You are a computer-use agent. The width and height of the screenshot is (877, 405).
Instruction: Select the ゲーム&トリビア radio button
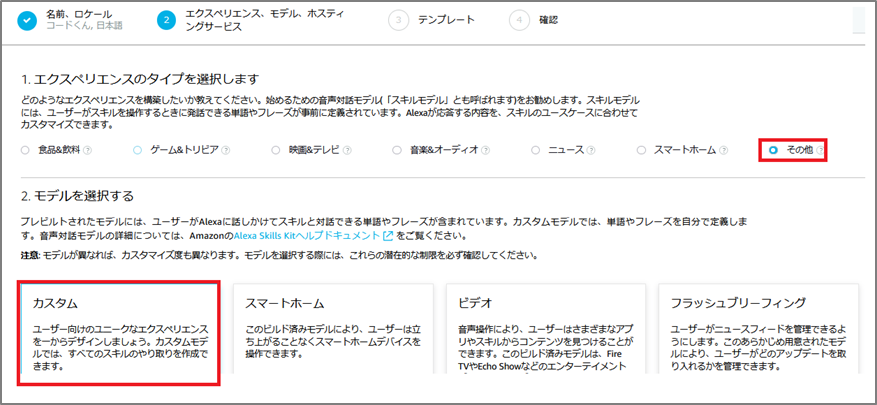tap(138, 150)
